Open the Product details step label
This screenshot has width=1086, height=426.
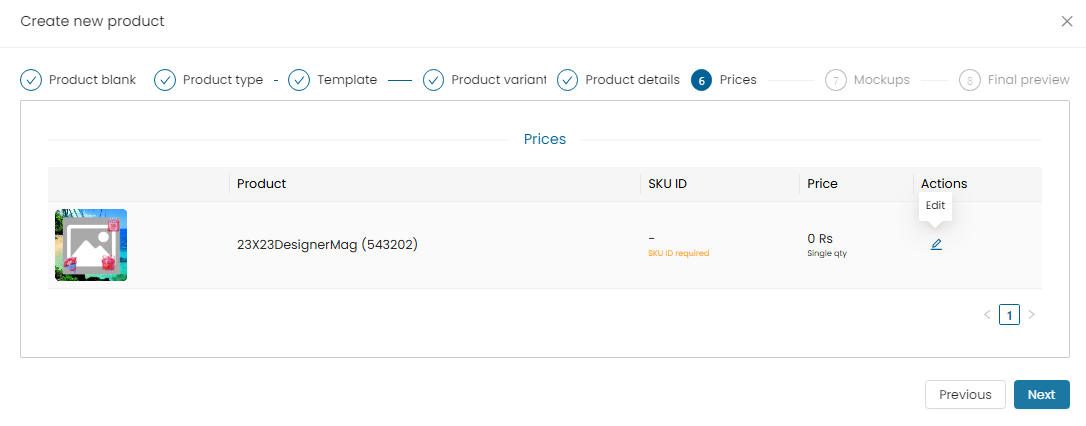coord(632,80)
